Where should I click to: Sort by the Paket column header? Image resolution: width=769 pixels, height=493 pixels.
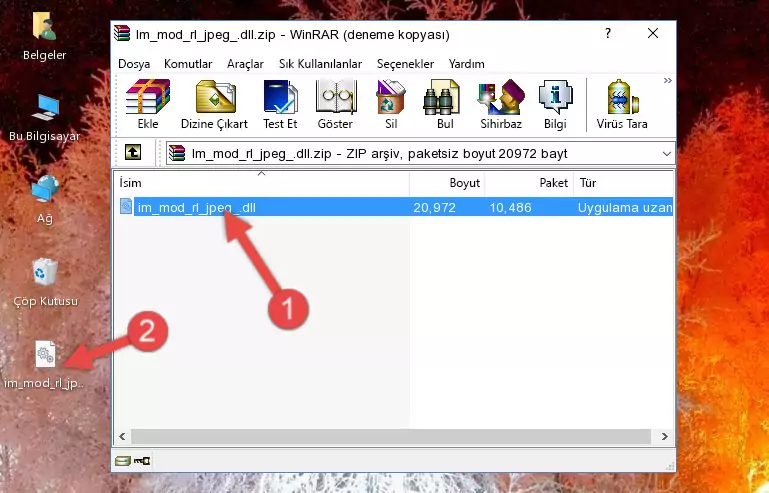(529, 182)
